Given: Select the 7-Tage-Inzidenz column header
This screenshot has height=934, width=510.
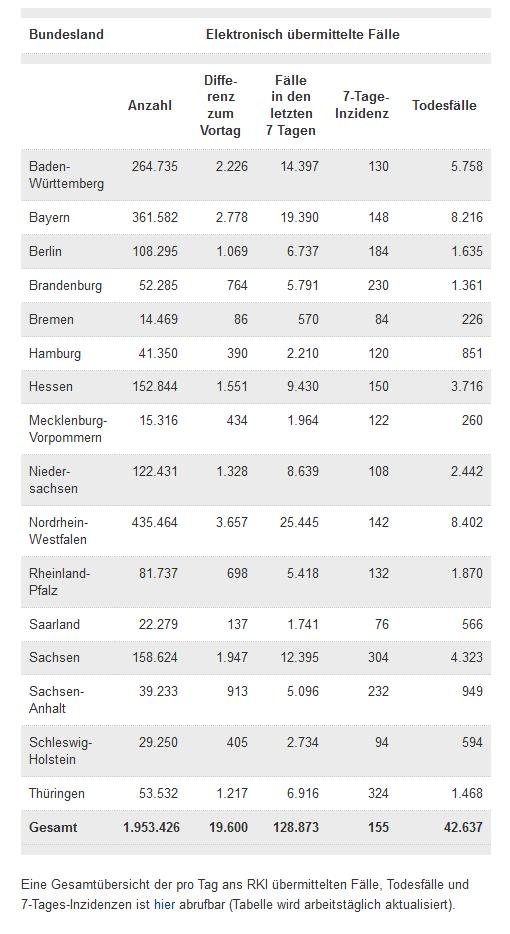Looking at the screenshot, I should coord(362,105).
